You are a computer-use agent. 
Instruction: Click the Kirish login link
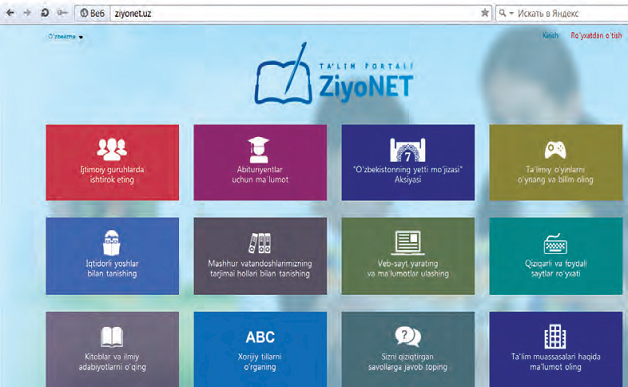550,35
